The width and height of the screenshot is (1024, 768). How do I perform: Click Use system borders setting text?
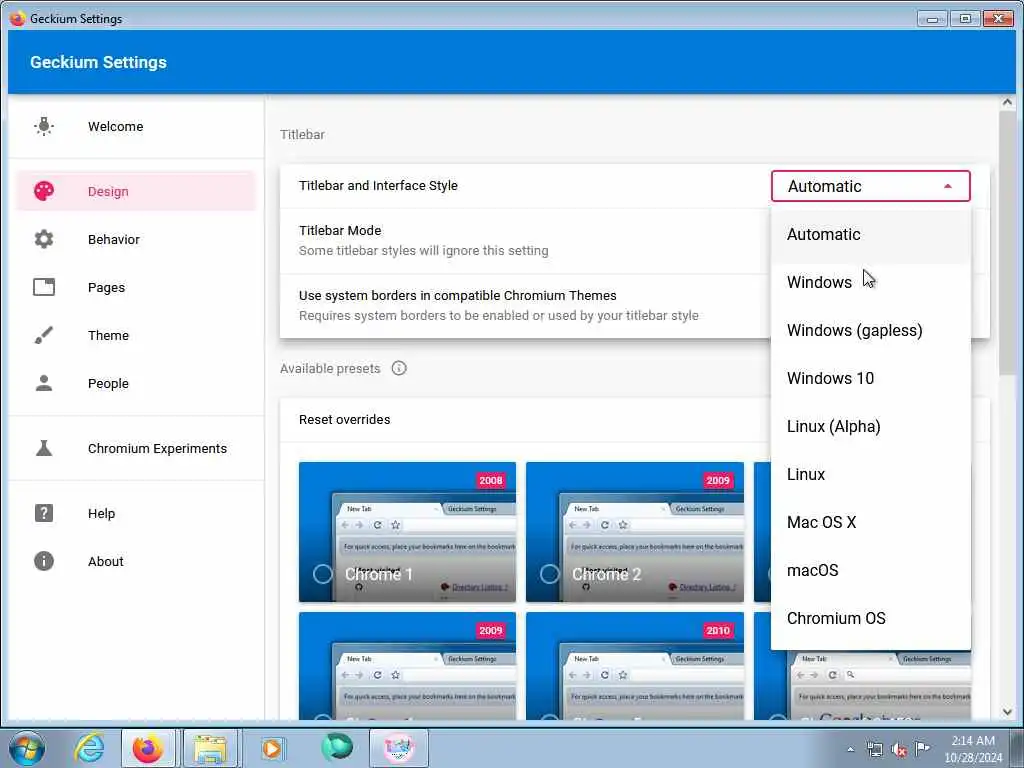click(457, 295)
